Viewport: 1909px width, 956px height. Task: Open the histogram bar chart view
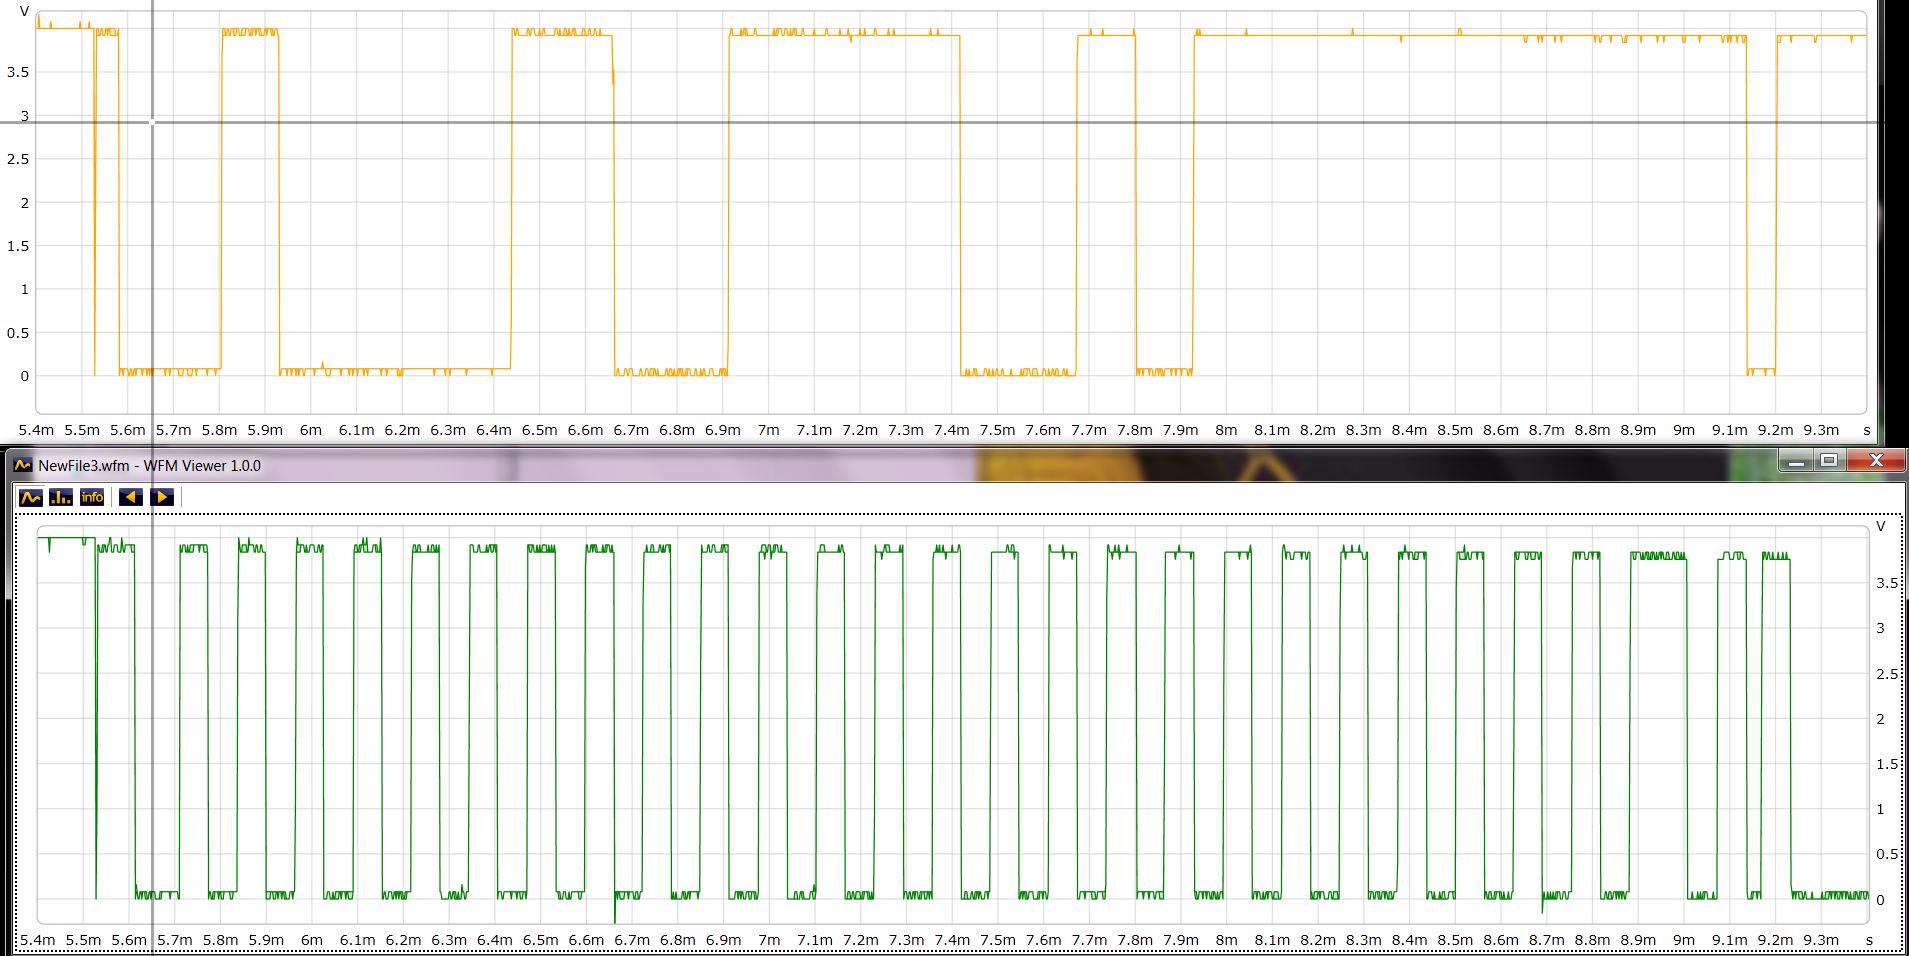pyautogui.click(x=61, y=497)
